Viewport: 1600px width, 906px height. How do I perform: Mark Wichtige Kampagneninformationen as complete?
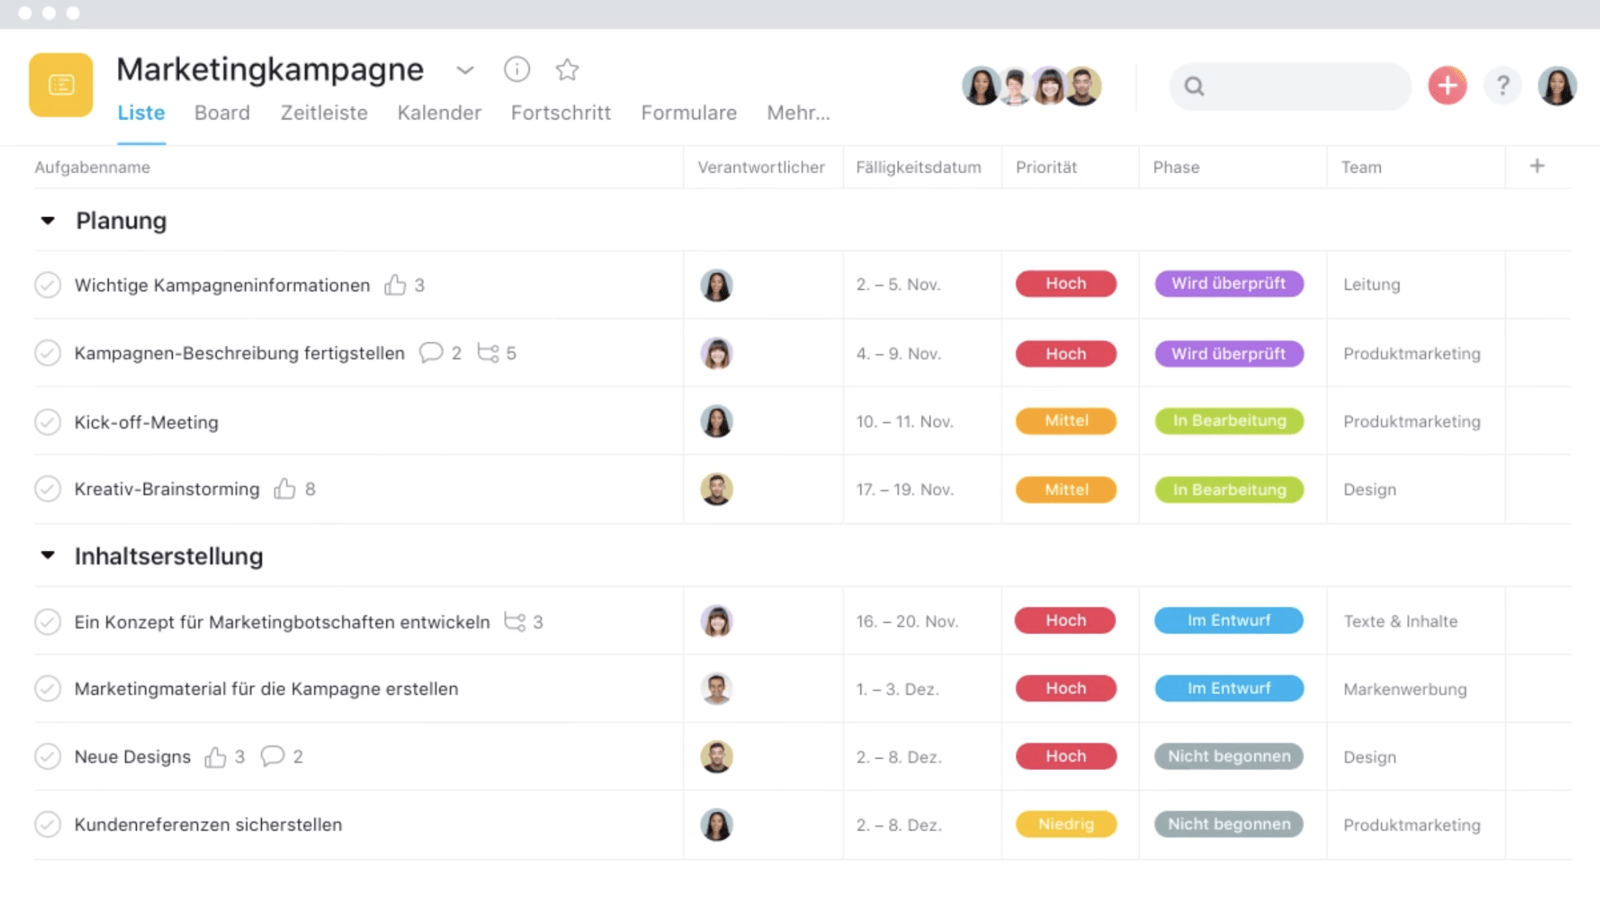pyautogui.click(x=48, y=285)
